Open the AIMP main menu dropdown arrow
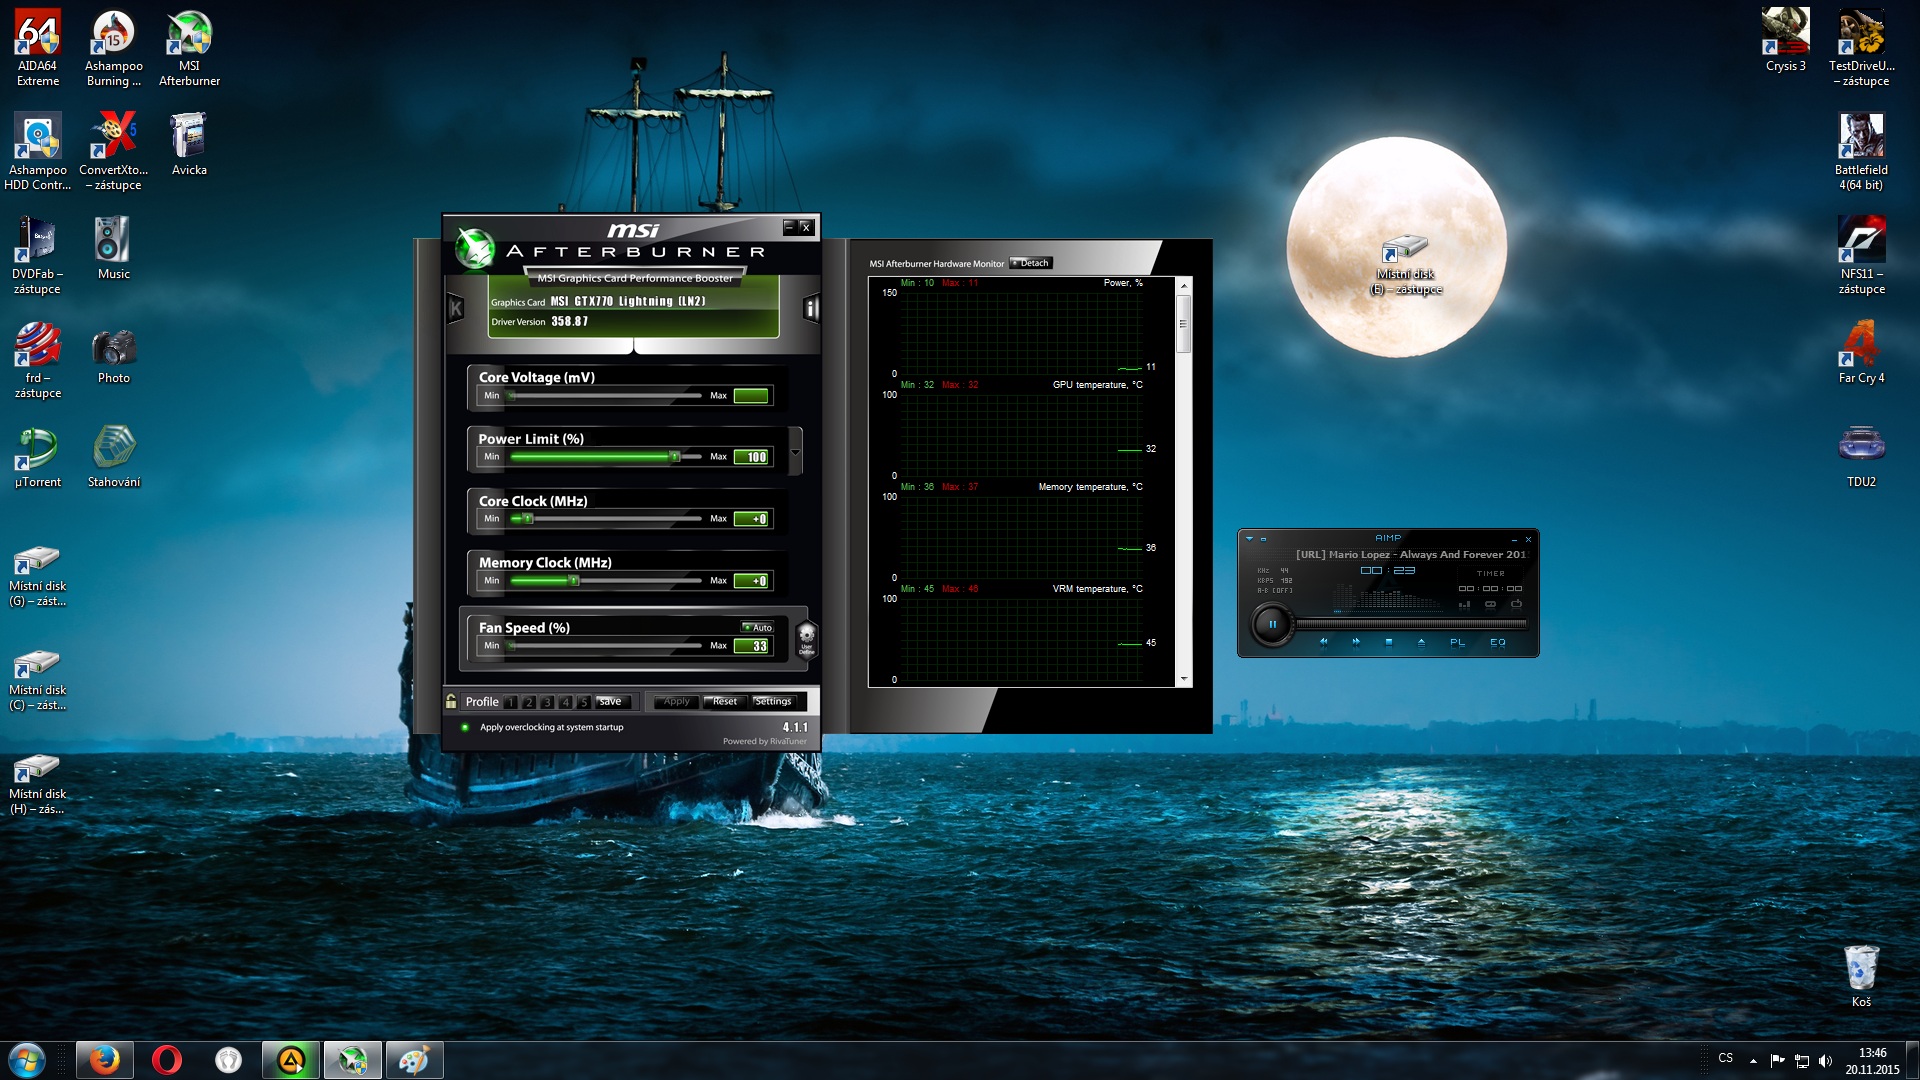The height and width of the screenshot is (1080, 1920). tap(1249, 539)
